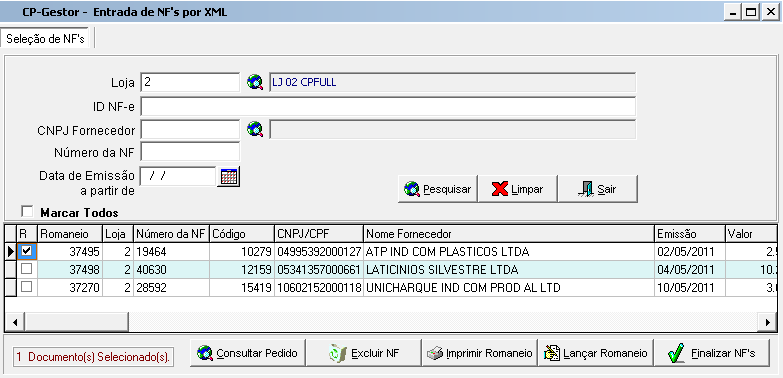Click Romaneio 37495 cell
Screen dimensions: 783x378
[70, 251]
